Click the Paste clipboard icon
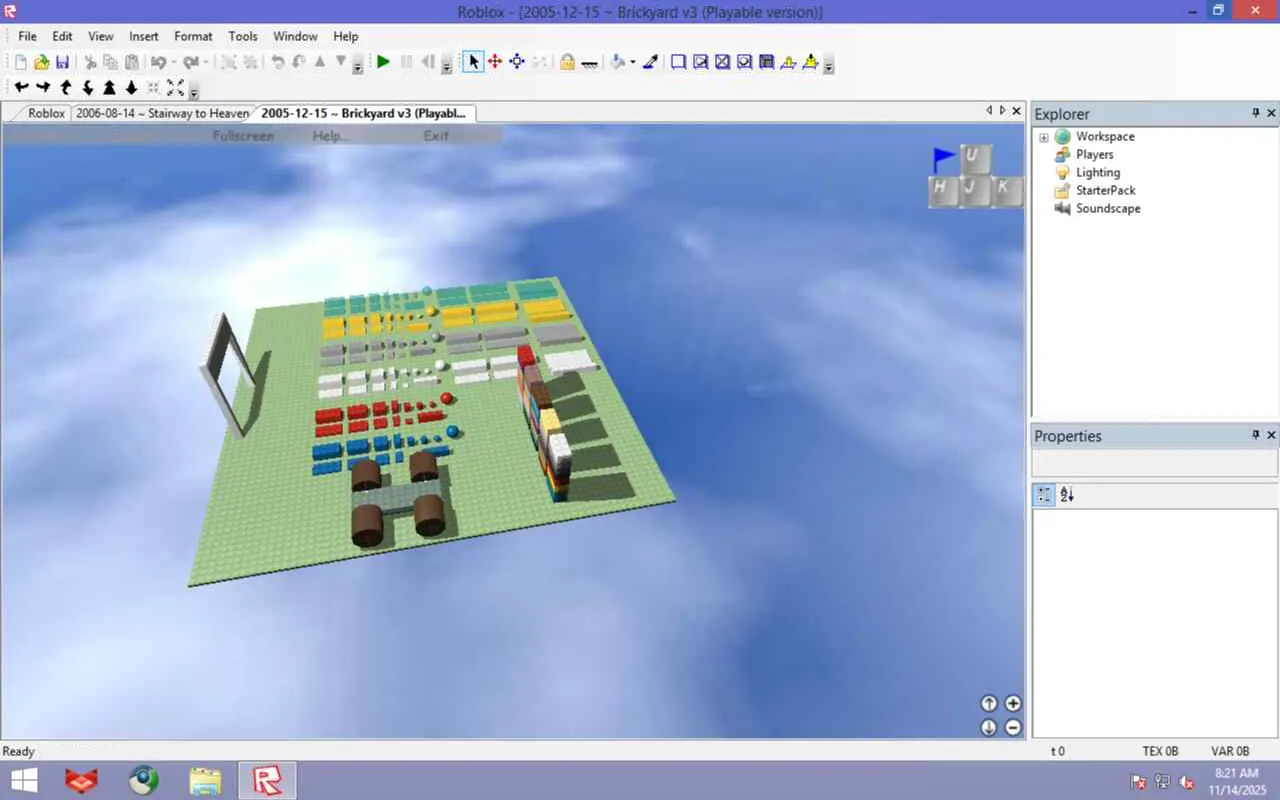 (132, 62)
